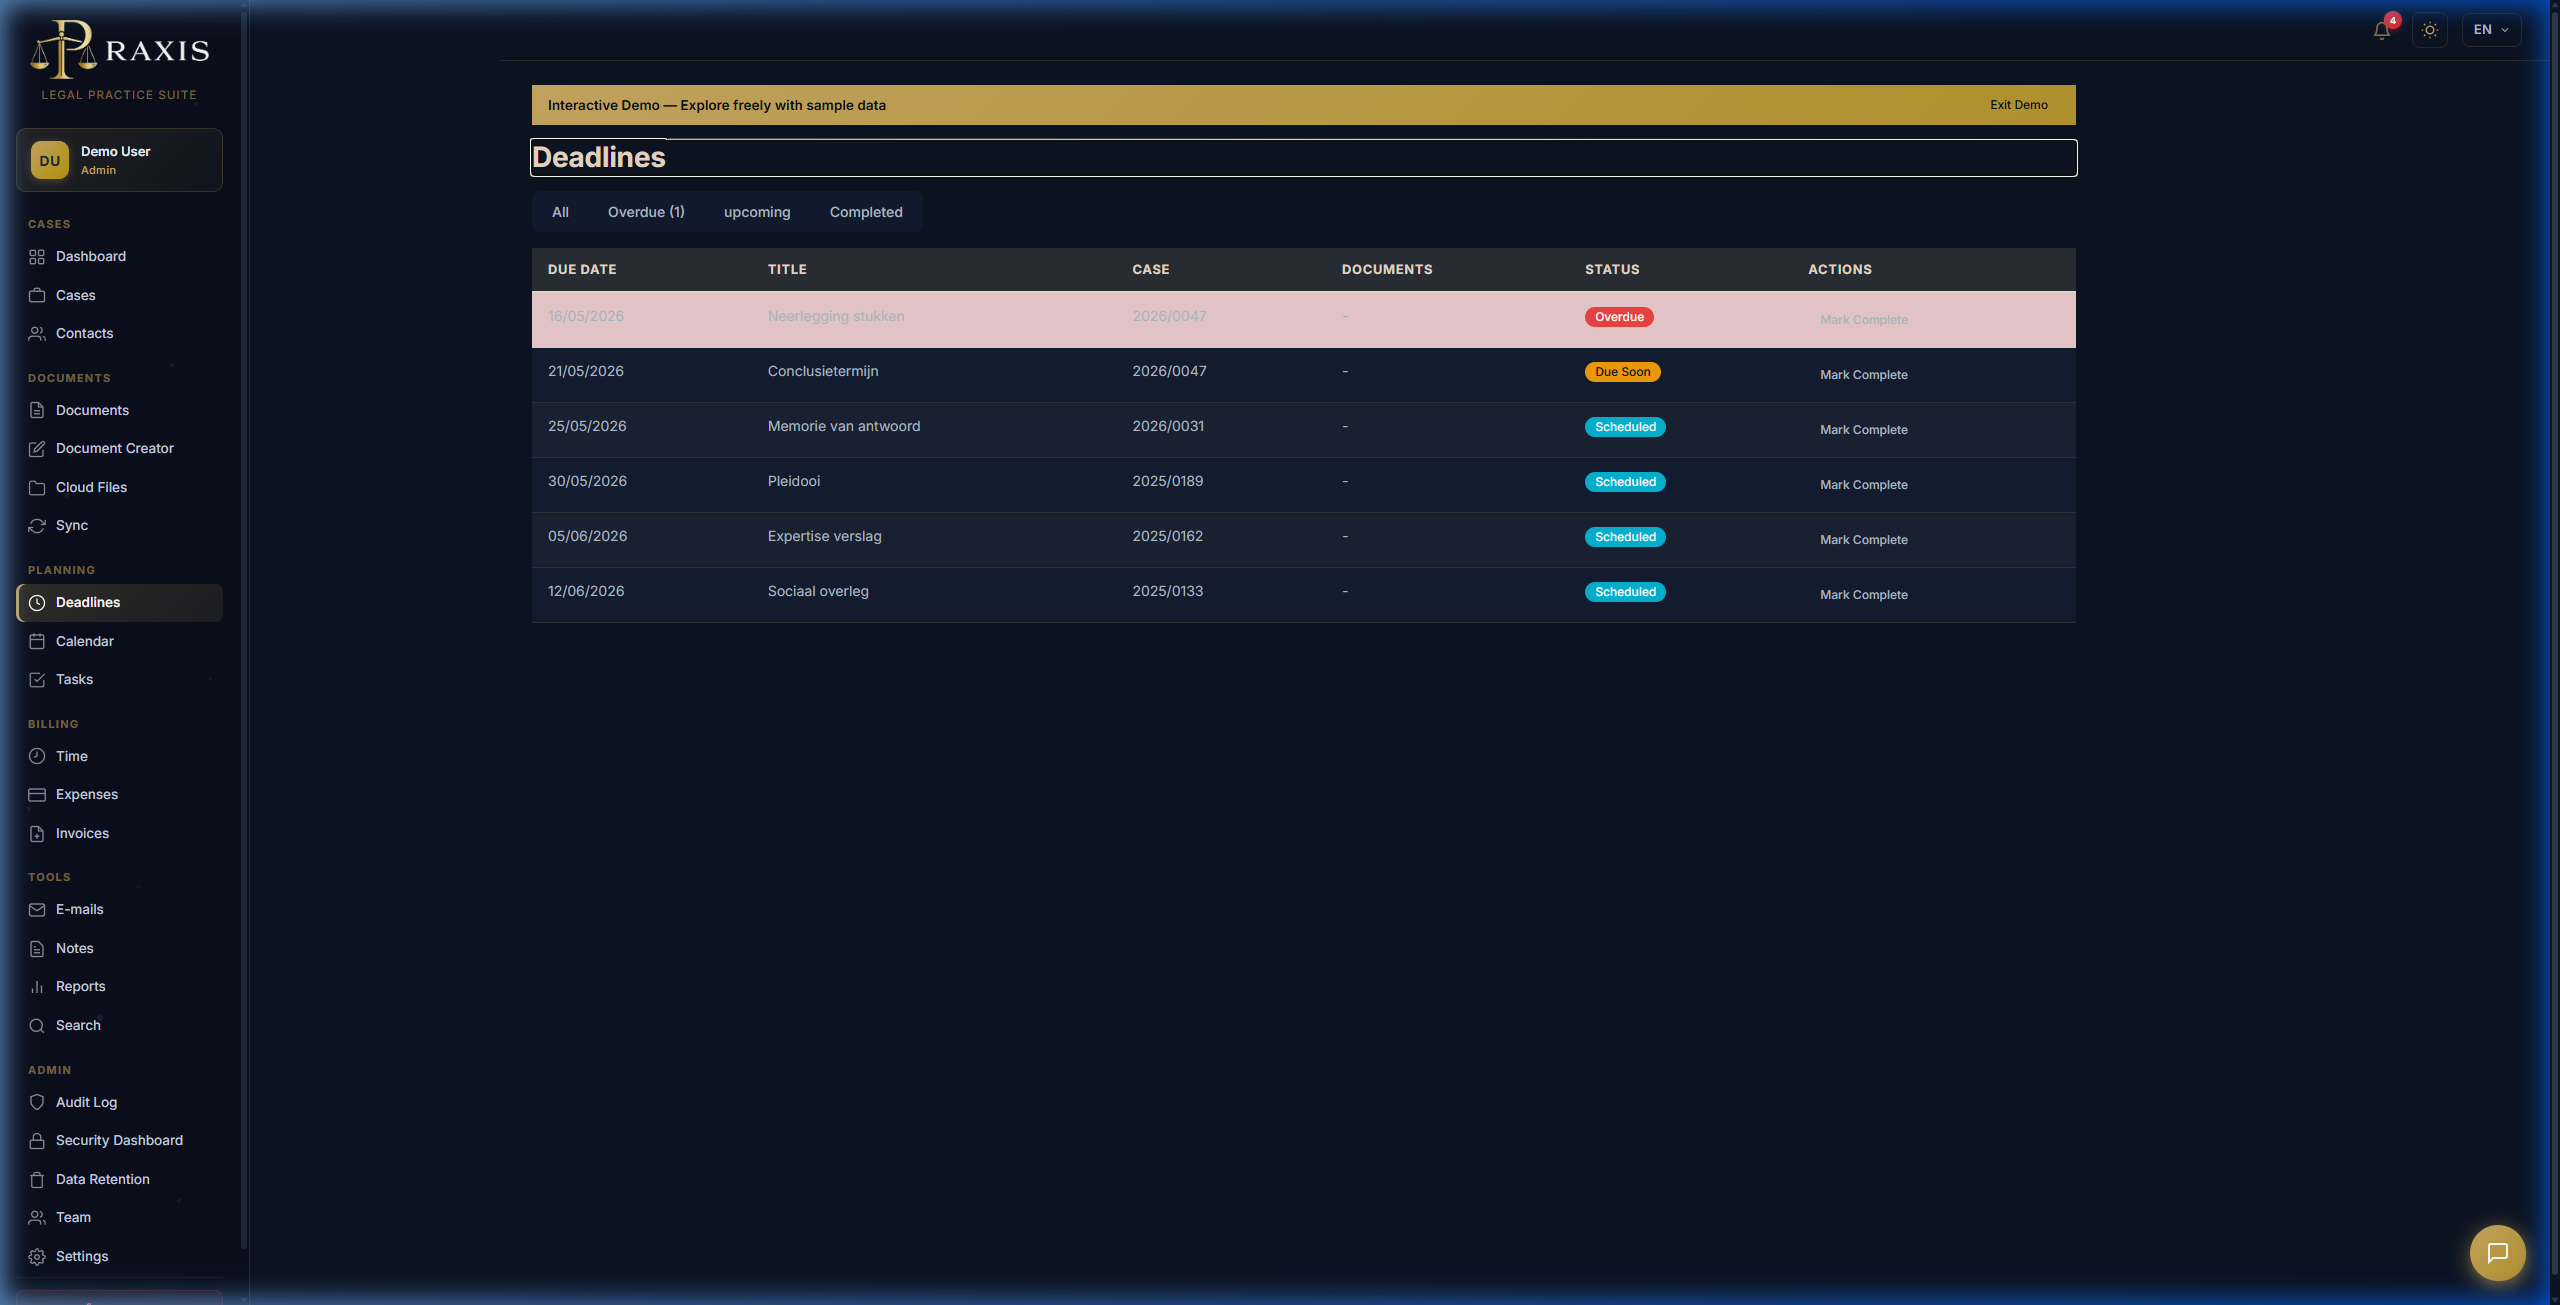Click the Documents file icon
Image resolution: width=2560 pixels, height=1305 pixels.
click(37, 410)
